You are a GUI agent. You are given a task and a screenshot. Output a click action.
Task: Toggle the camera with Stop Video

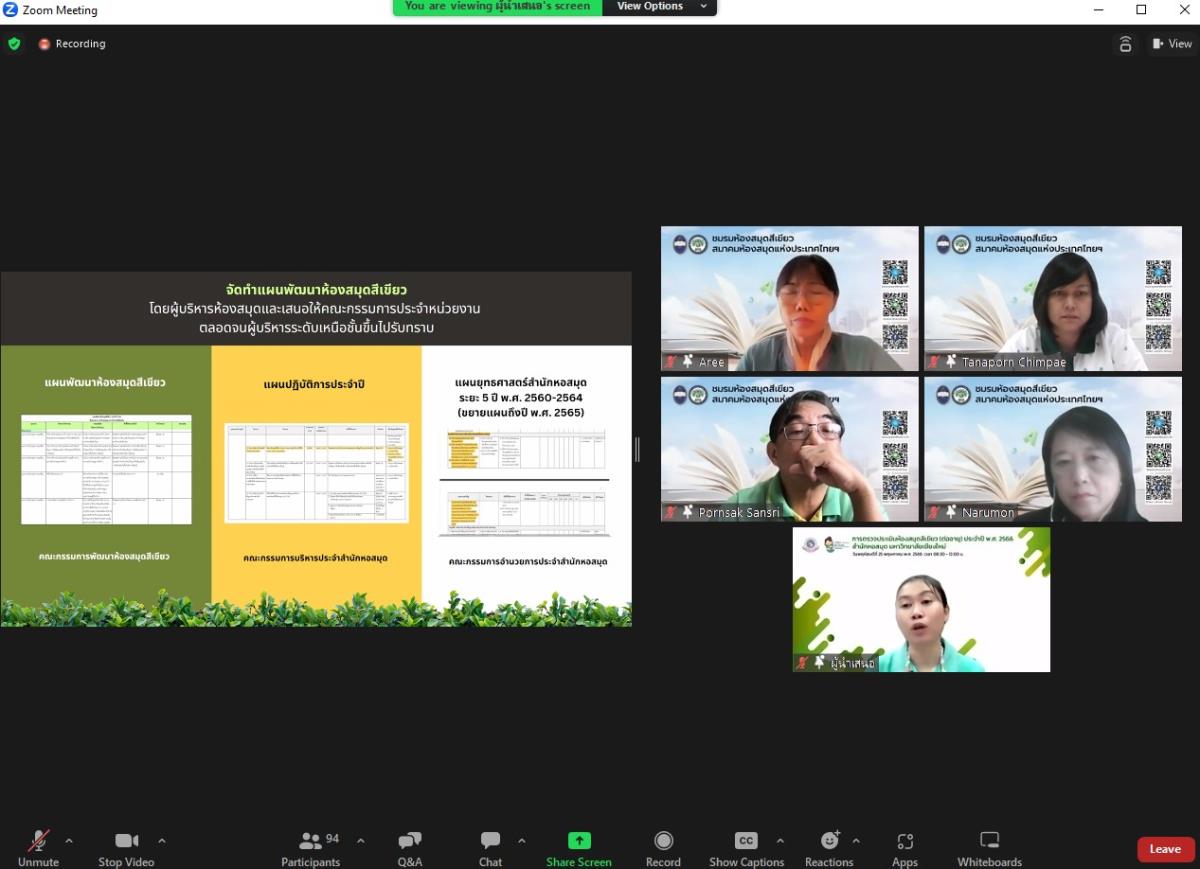click(126, 848)
